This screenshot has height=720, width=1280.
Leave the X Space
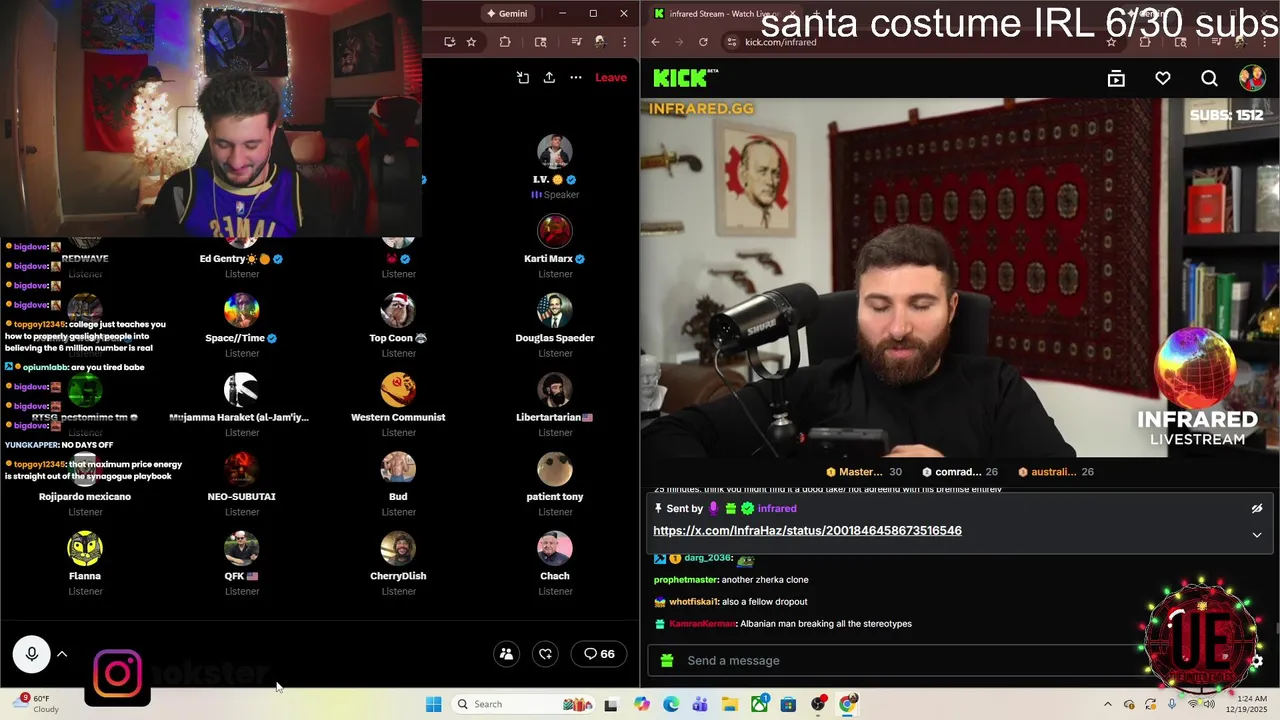[x=611, y=77]
